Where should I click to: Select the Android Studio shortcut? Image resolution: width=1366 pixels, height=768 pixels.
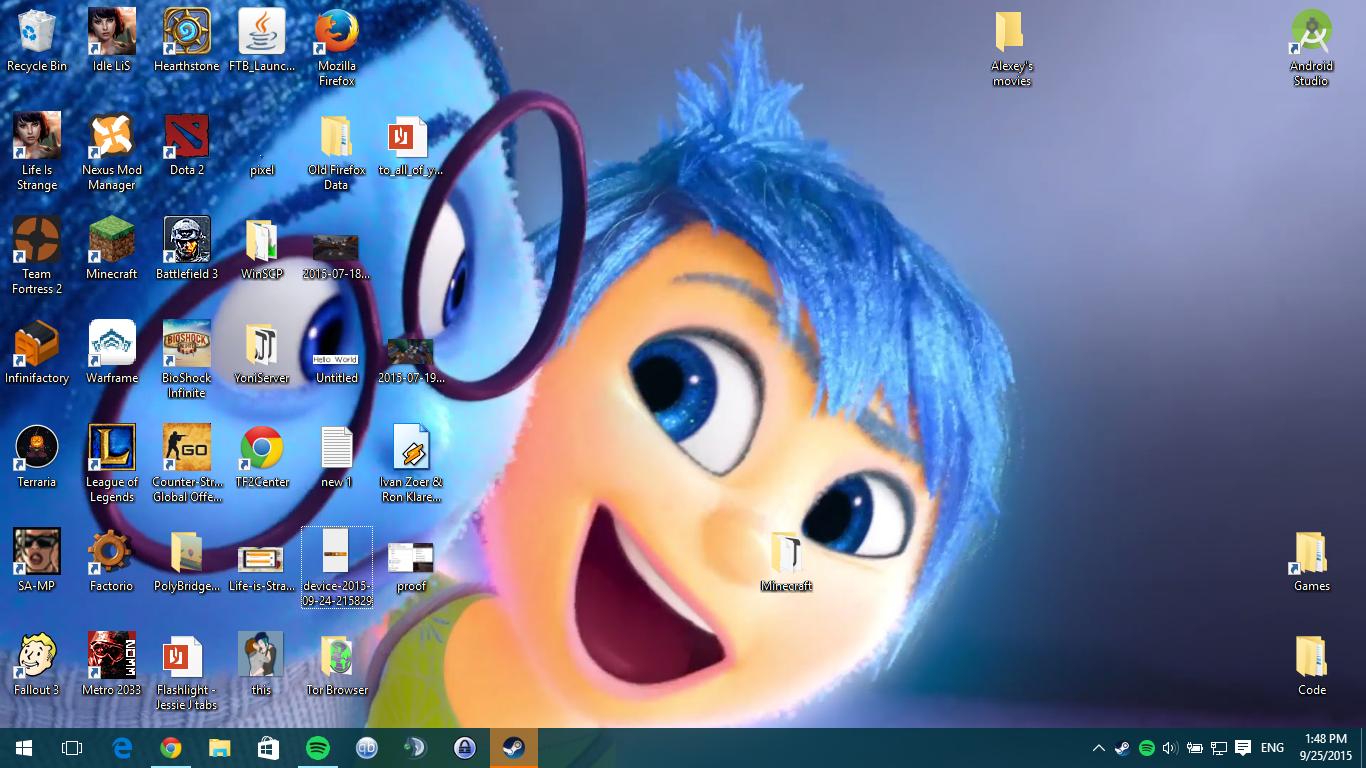[1311, 47]
